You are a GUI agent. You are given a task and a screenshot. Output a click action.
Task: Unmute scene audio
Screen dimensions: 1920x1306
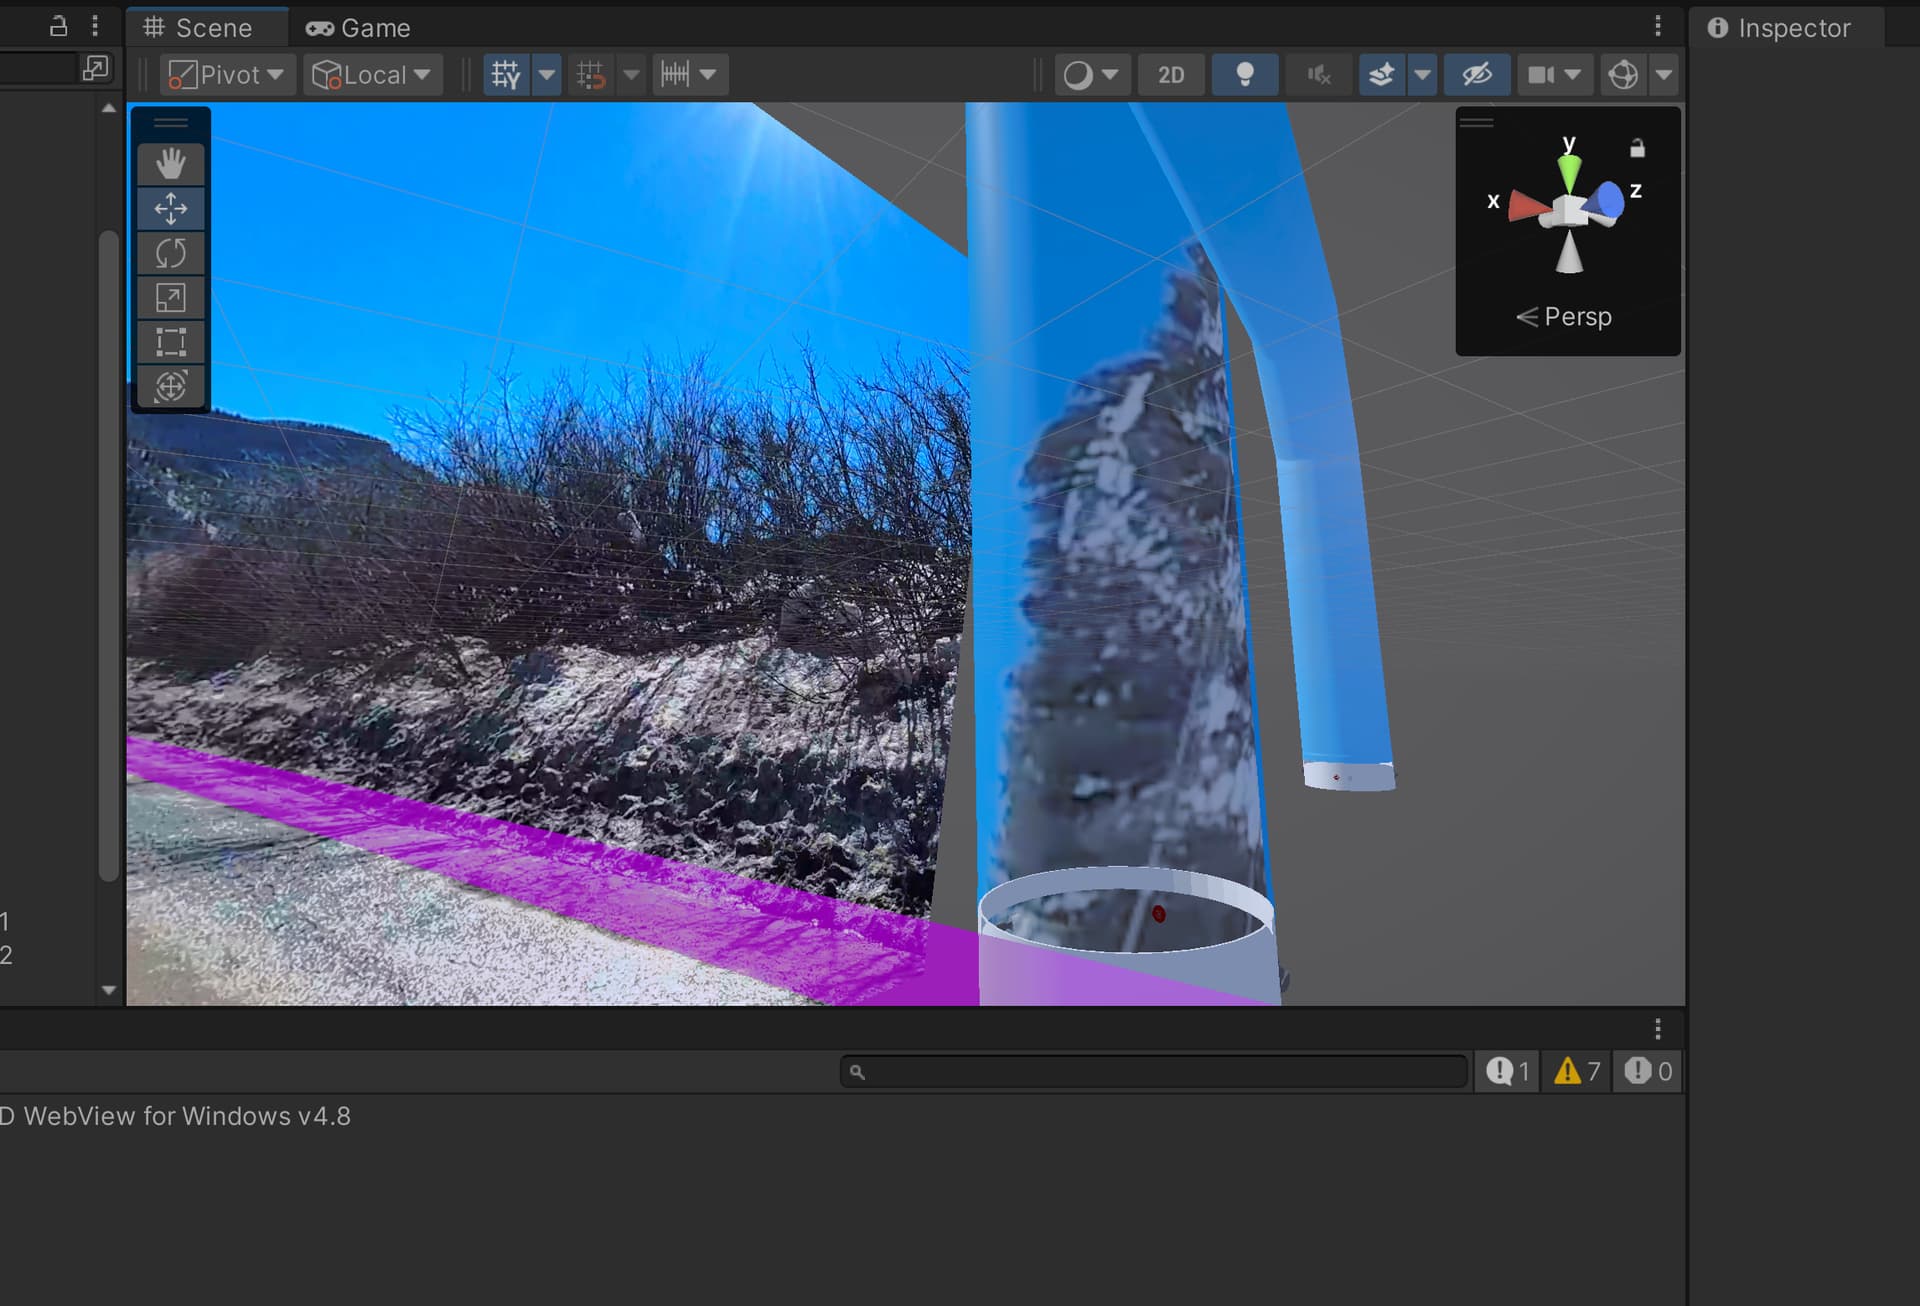coord(1318,74)
